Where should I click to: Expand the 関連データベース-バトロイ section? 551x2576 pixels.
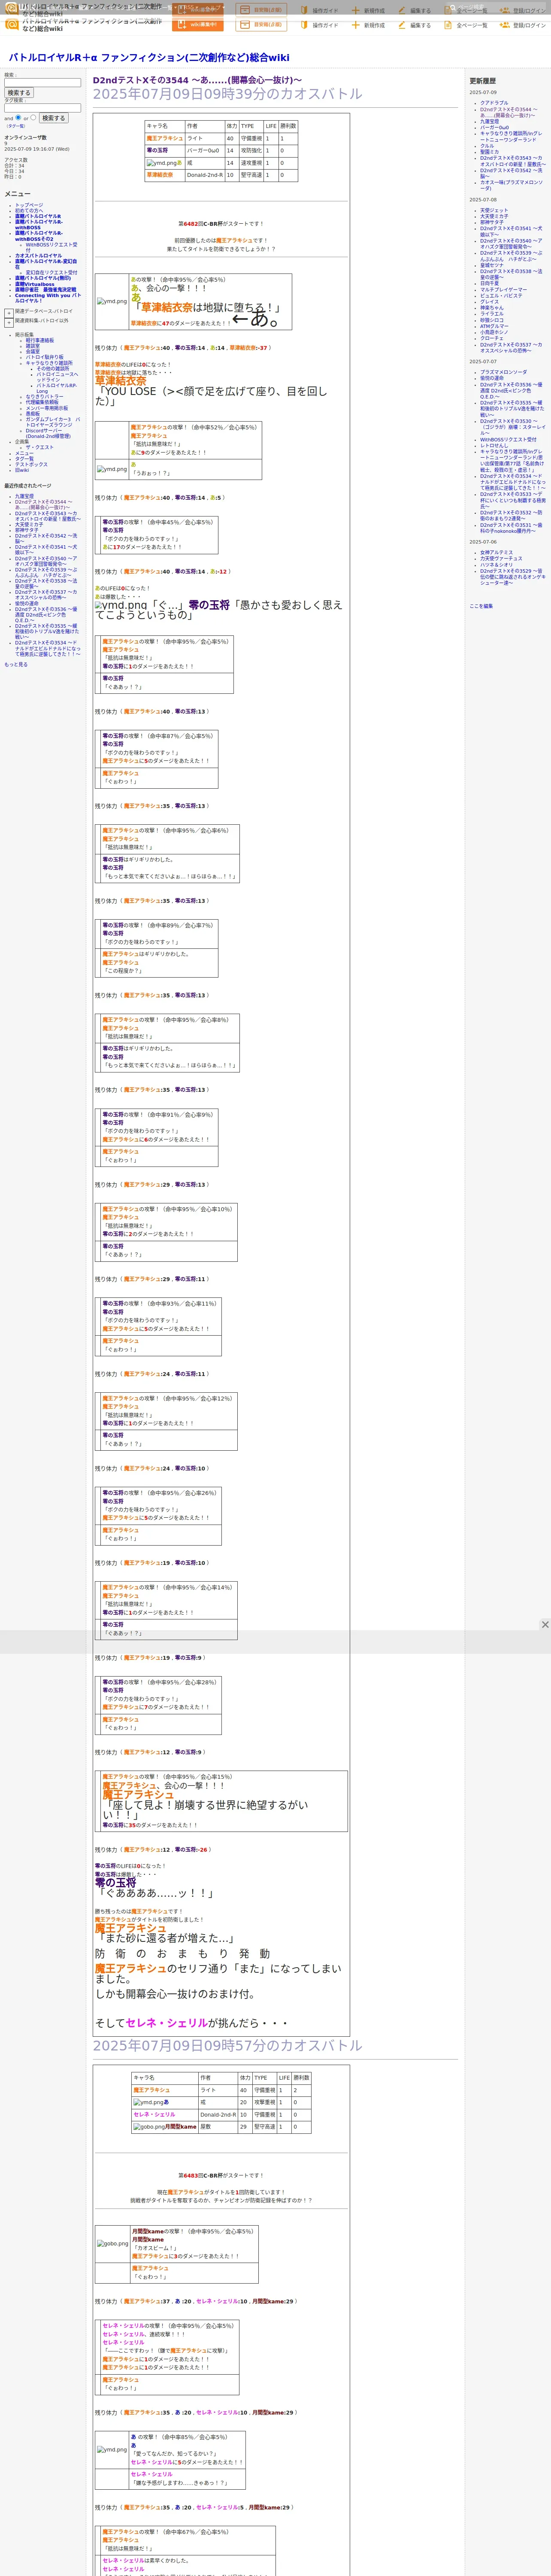point(9,312)
